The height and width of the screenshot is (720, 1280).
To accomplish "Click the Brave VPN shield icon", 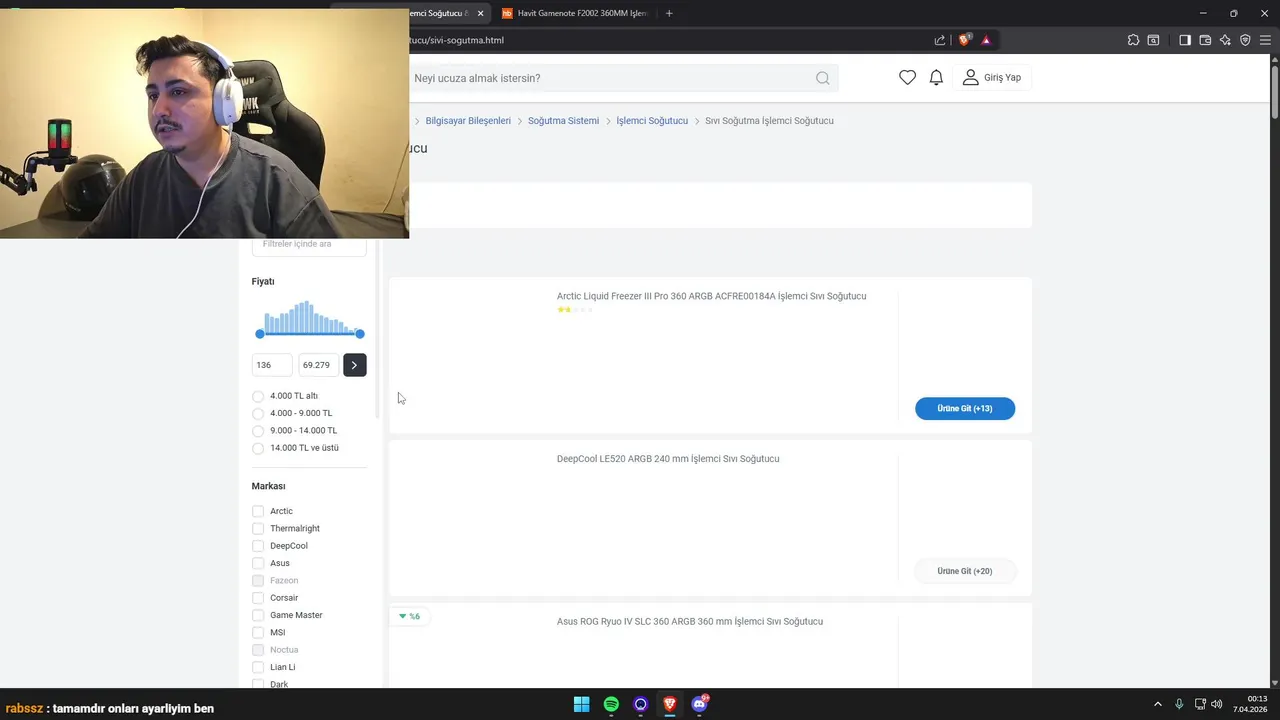I will 1245,40.
